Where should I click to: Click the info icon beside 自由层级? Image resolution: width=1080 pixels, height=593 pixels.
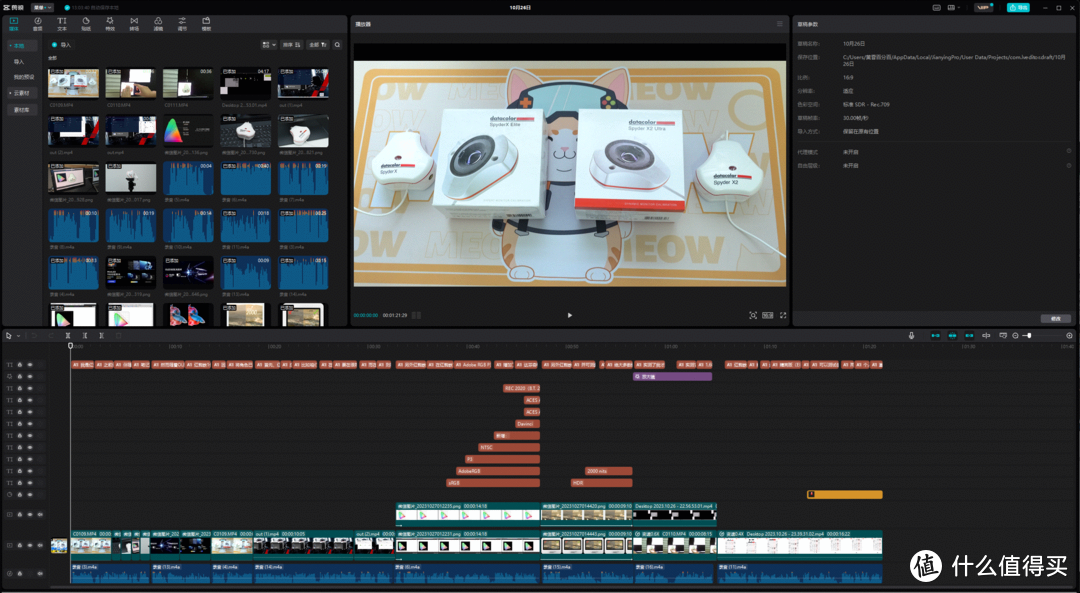(x=1069, y=165)
